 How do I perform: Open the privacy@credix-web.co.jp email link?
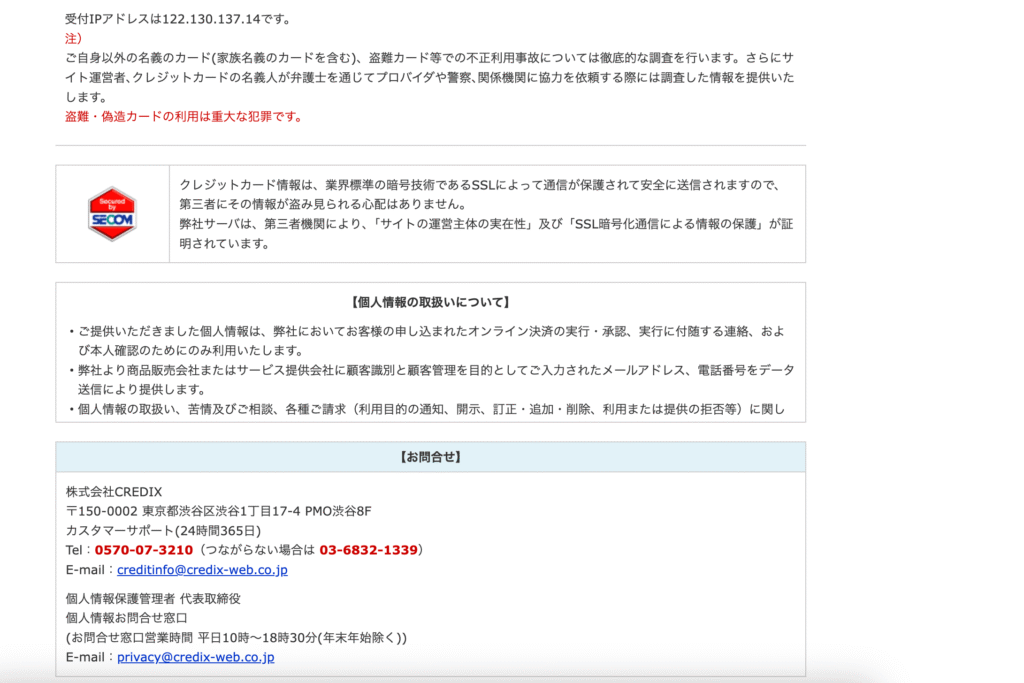(196, 657)
